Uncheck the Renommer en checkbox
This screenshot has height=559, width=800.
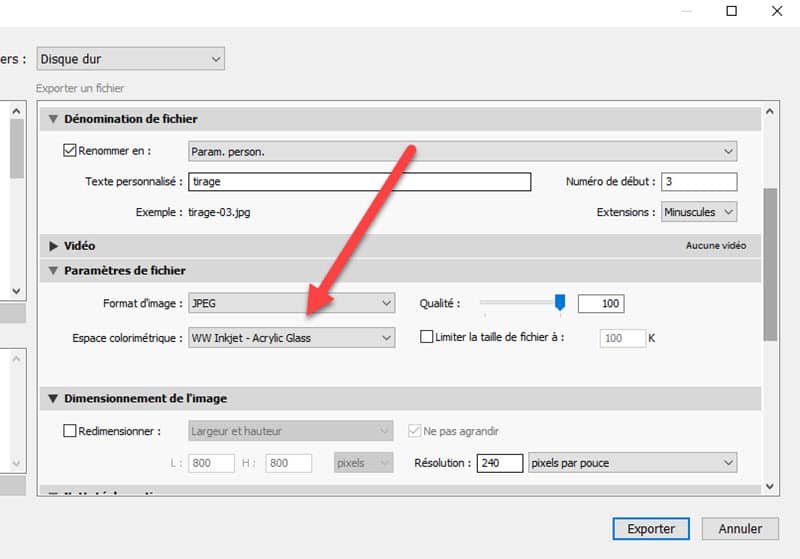(x=69, y=151)
